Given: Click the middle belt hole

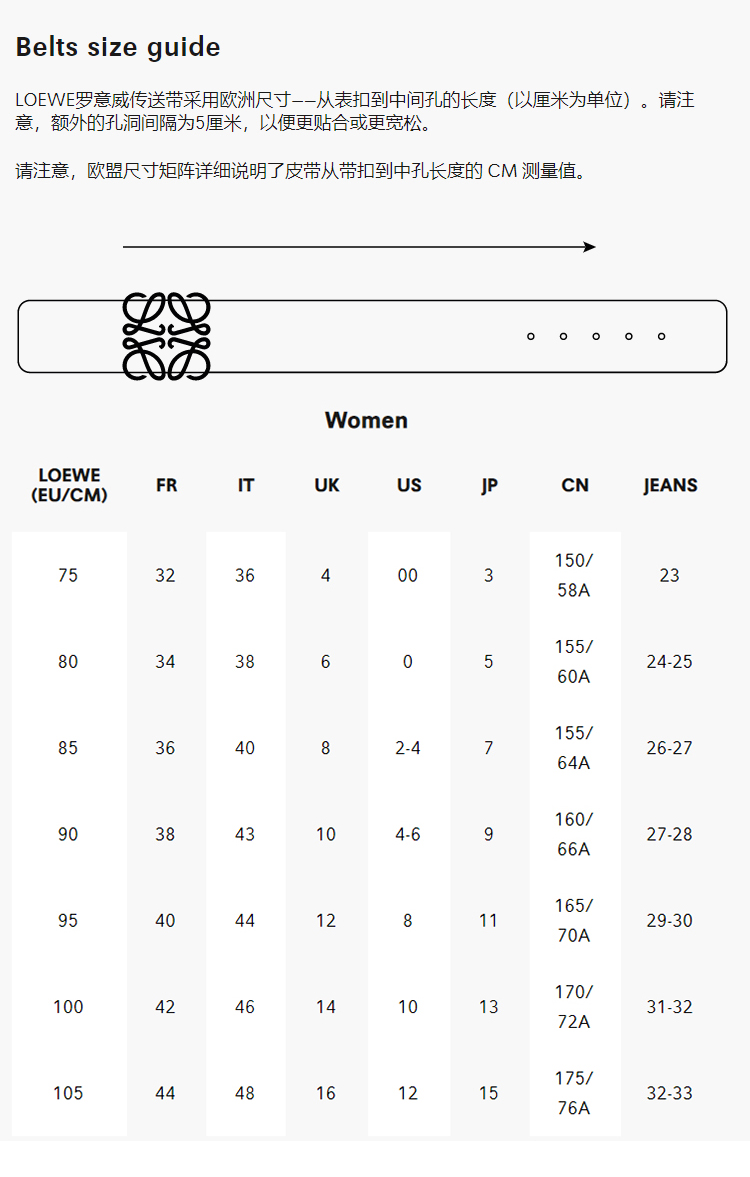Looking at the screenshot, I should [x=596, y=336].
